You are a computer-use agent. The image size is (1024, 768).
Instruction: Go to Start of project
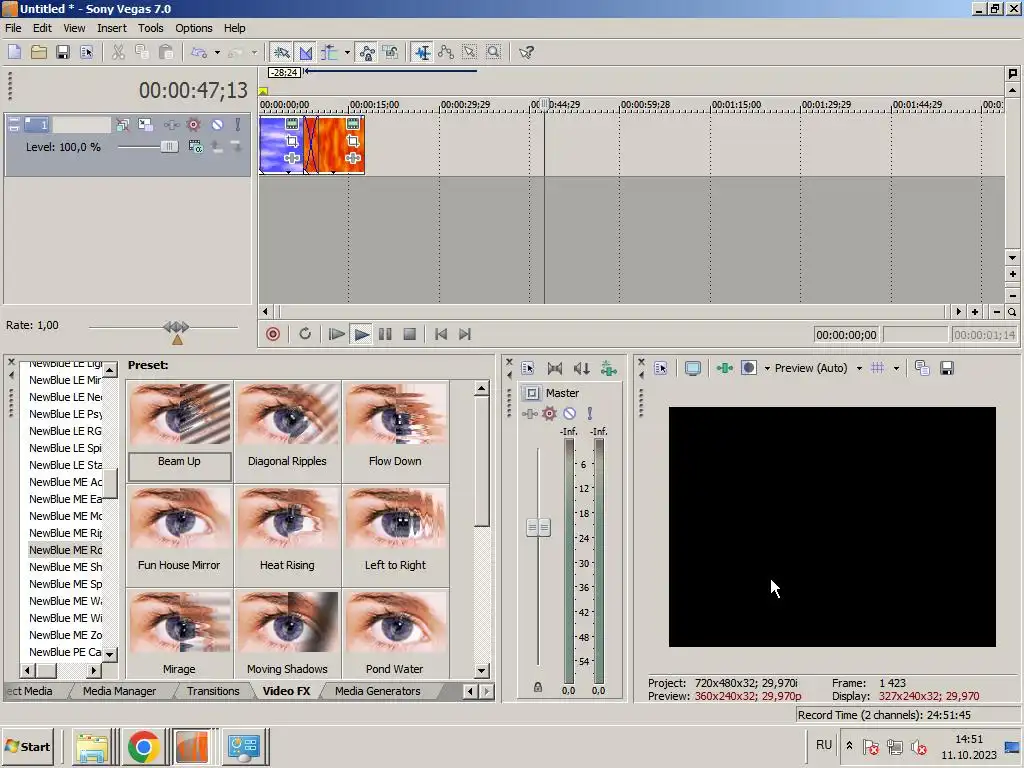point(441,334)
